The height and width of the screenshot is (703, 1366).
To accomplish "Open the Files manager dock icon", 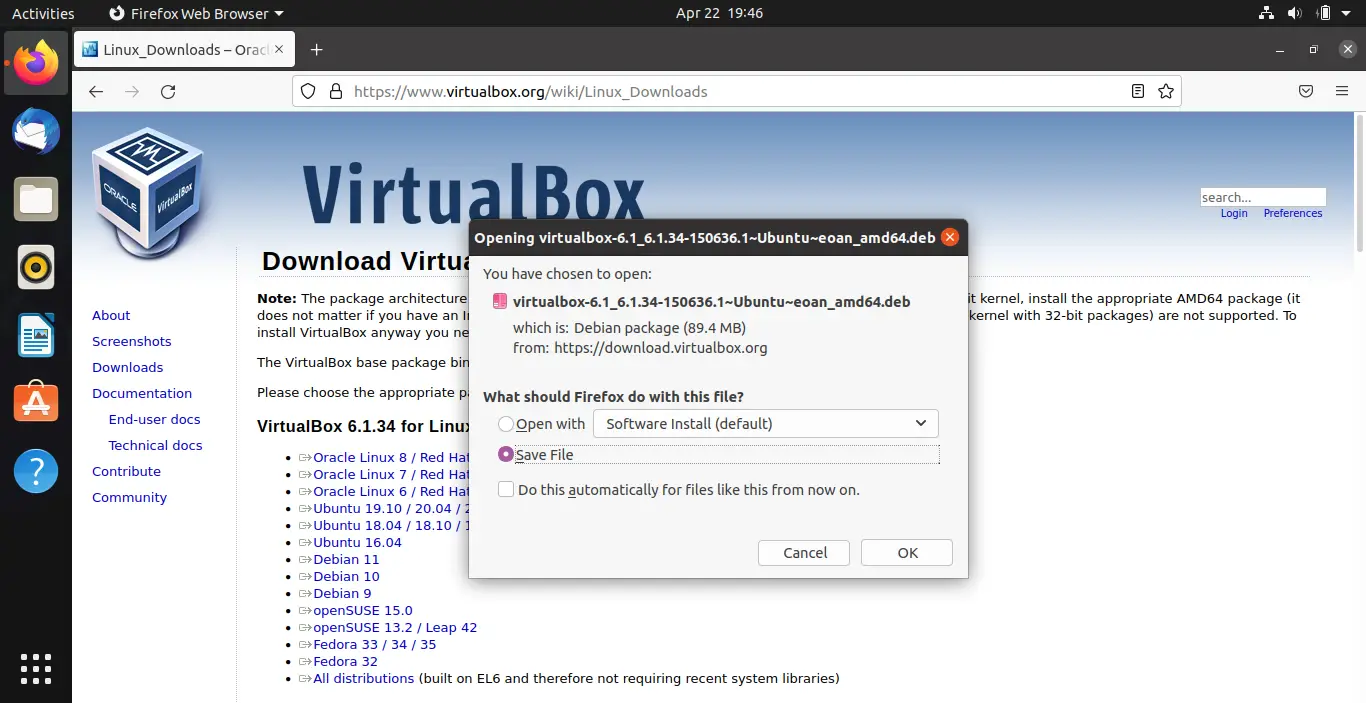I will (x=36, y=199).
